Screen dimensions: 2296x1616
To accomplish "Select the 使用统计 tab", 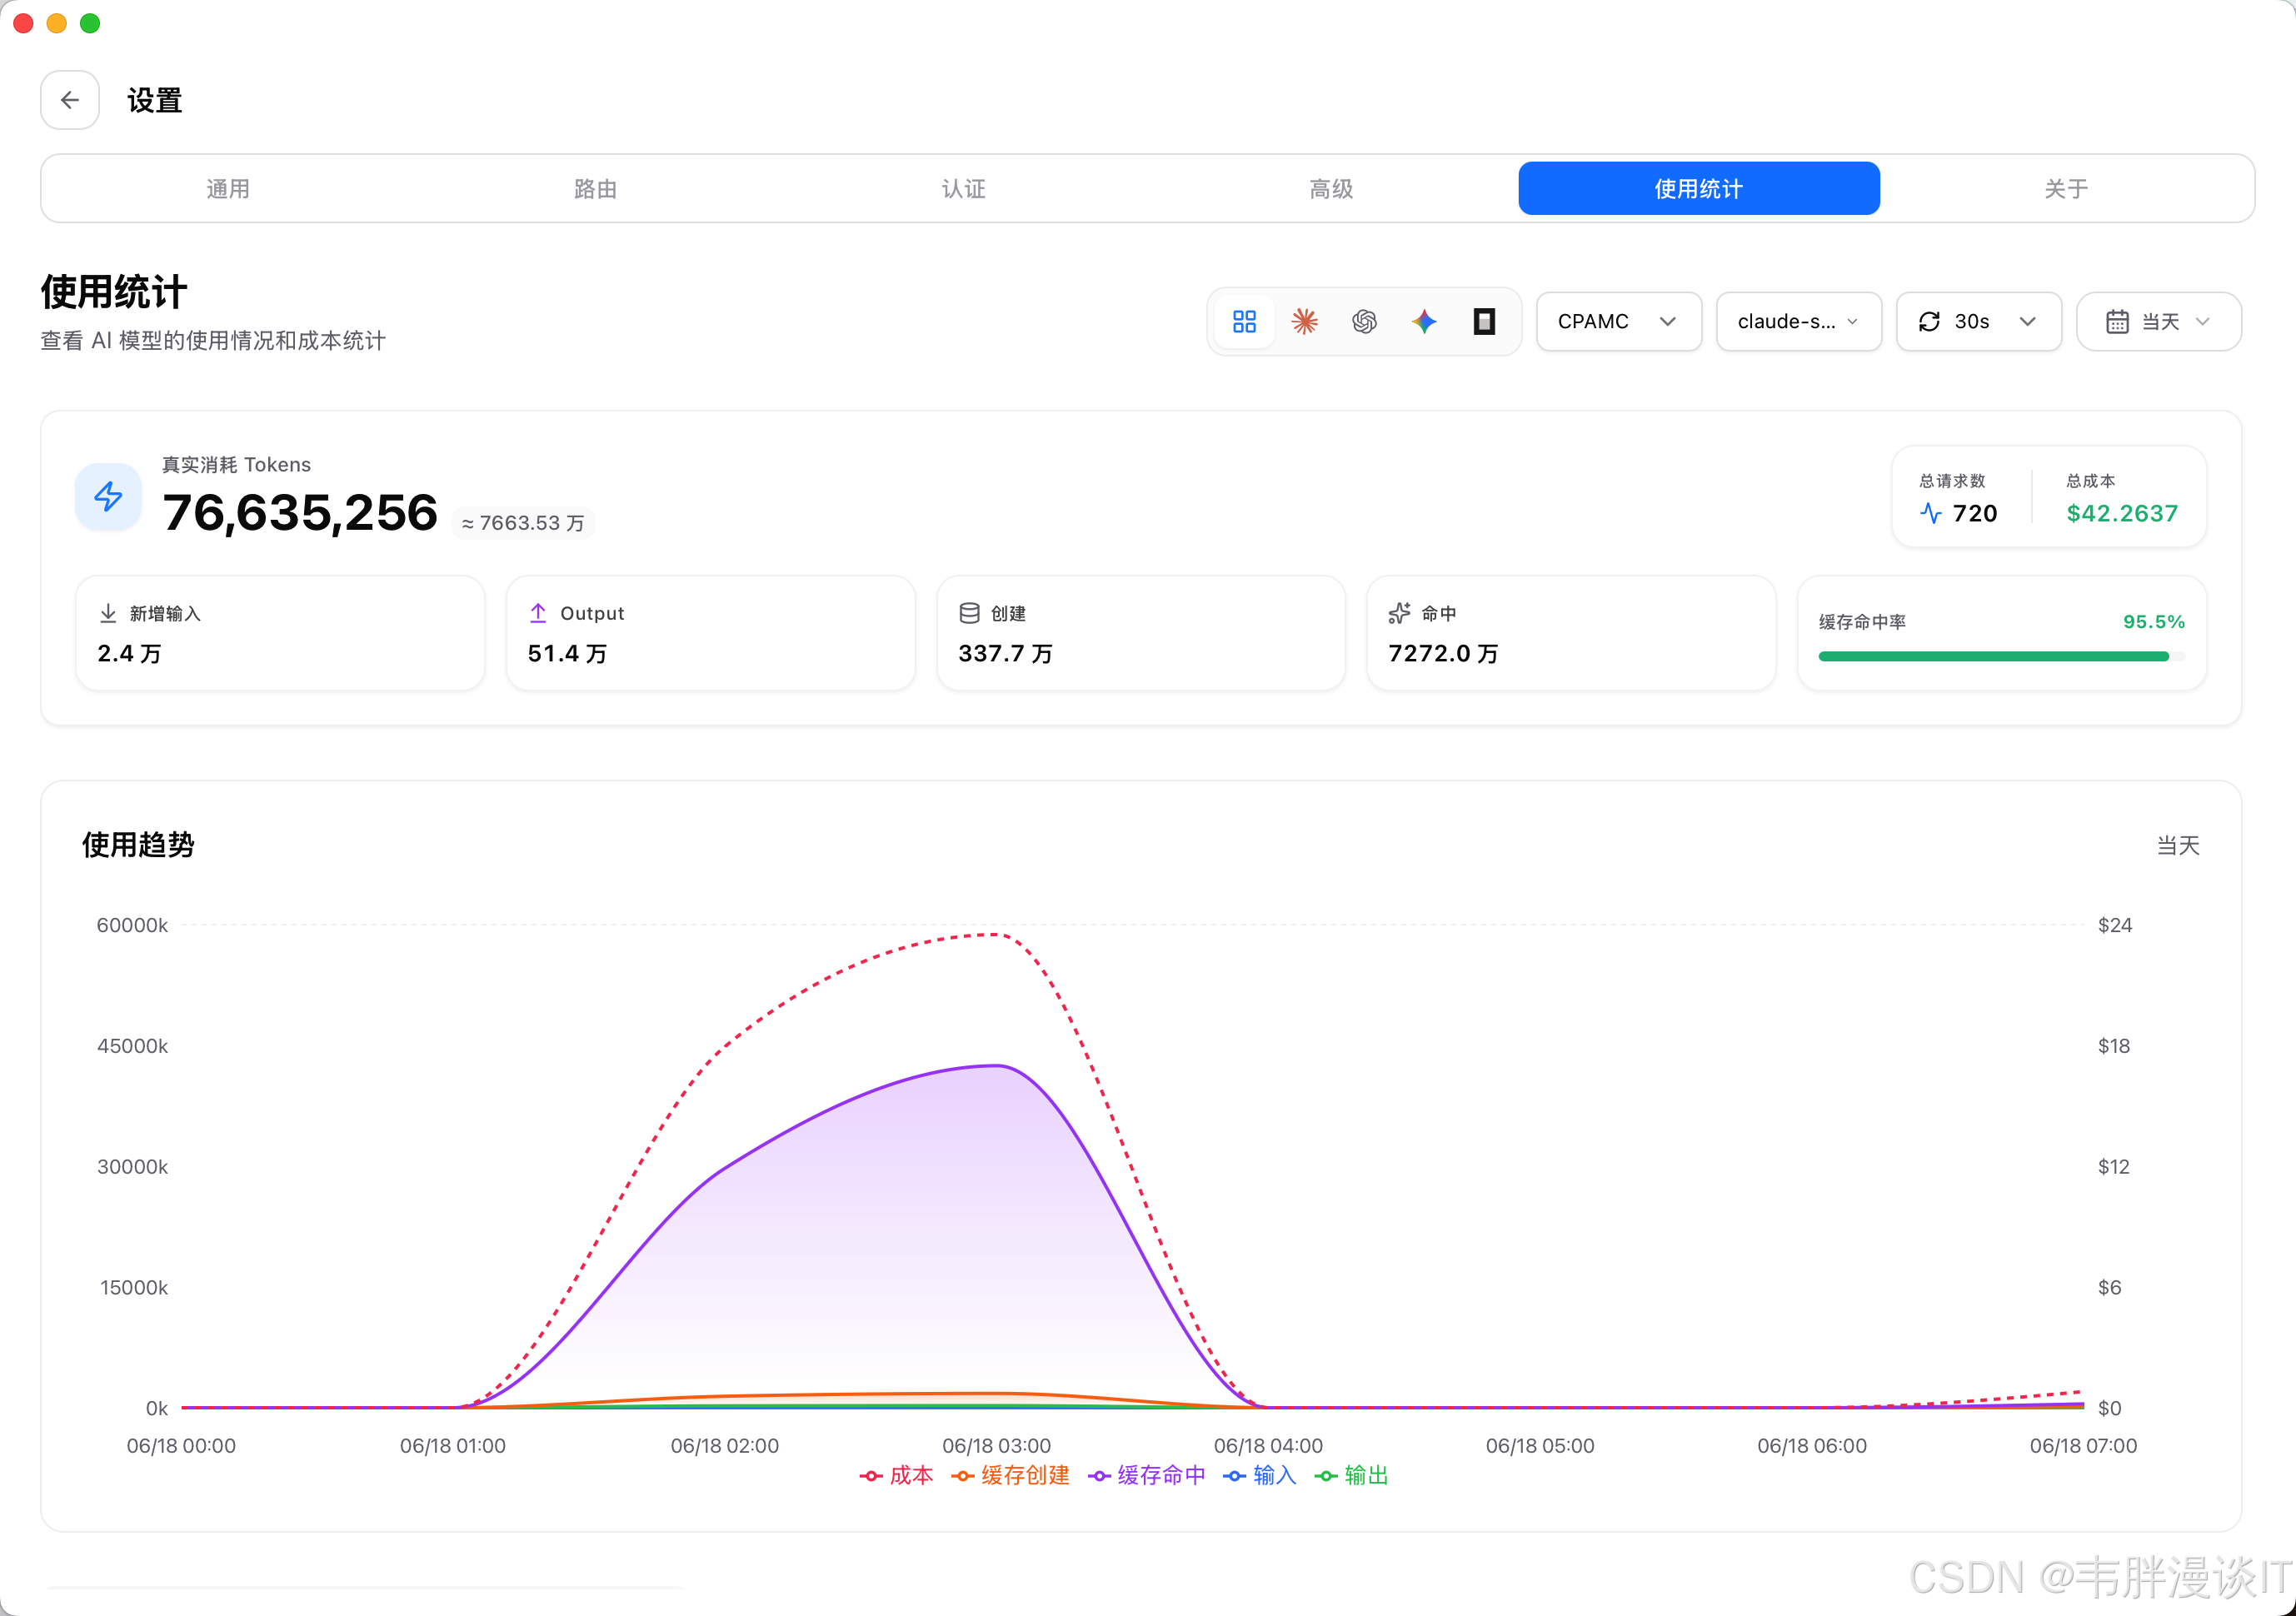I will (x=1699, y=189).
